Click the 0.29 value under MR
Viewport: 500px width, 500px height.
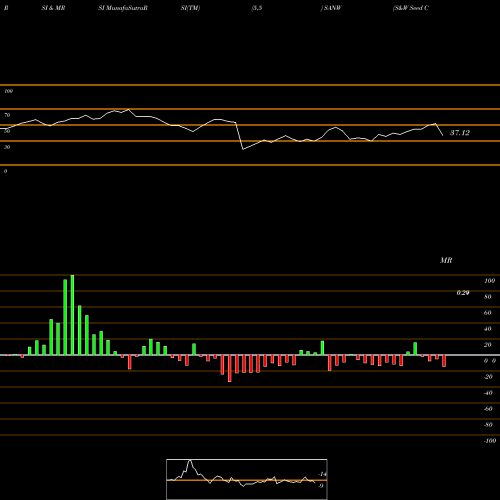pyautogui.click(x=463, y=293)
